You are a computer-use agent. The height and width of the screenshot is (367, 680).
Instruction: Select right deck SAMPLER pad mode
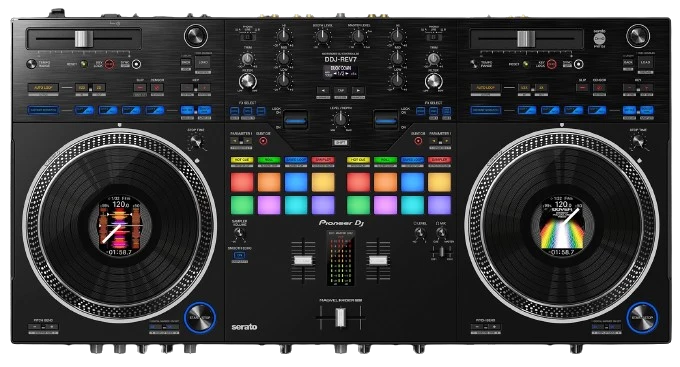(439, 160)
